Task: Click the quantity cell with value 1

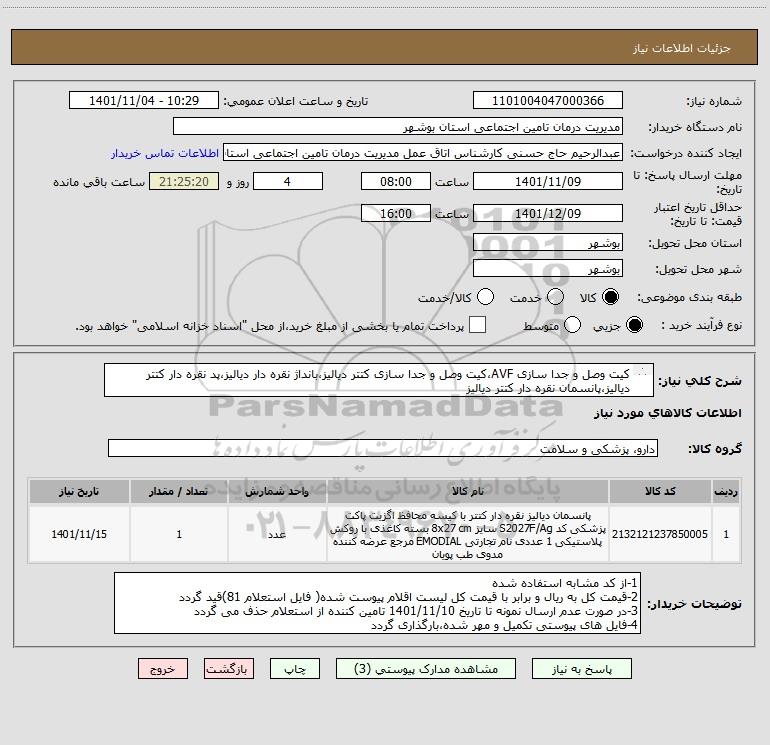Action: click(x=179, y=534)
